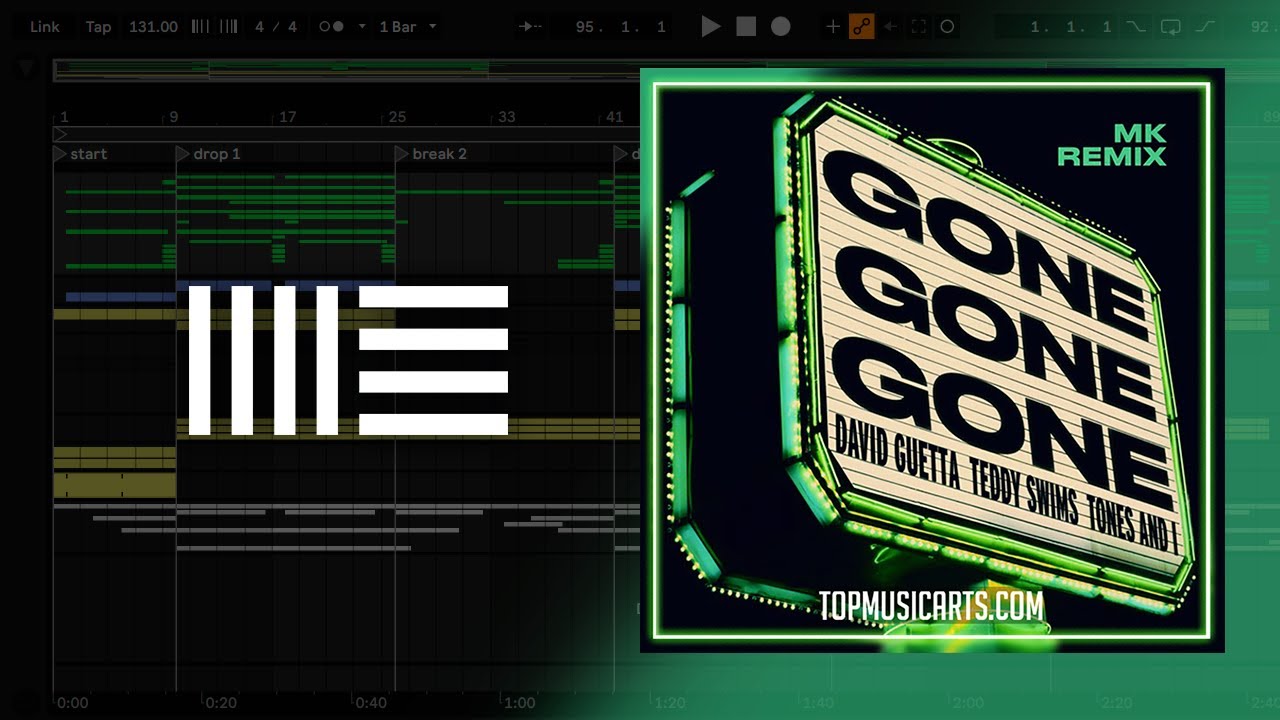
Task: Click the tempo nudge up icon
Action: pyautogui.click(x=228, y=27)
